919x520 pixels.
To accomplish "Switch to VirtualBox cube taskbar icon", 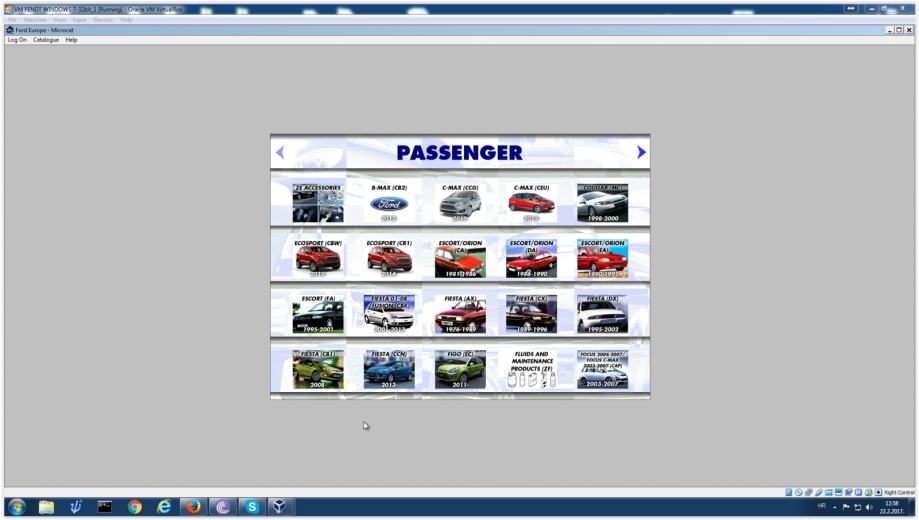I will [x=280, y=507].
